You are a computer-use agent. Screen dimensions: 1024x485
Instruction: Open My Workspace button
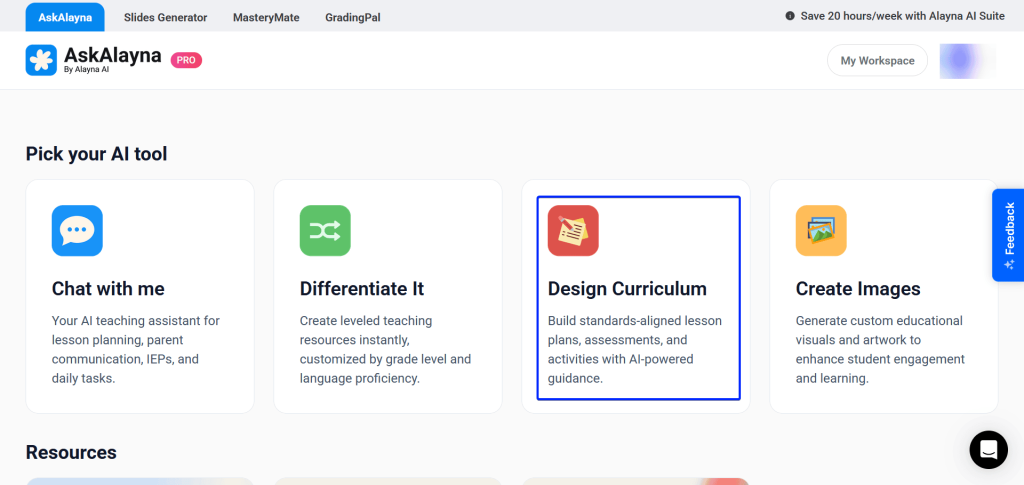click(877, 61)
